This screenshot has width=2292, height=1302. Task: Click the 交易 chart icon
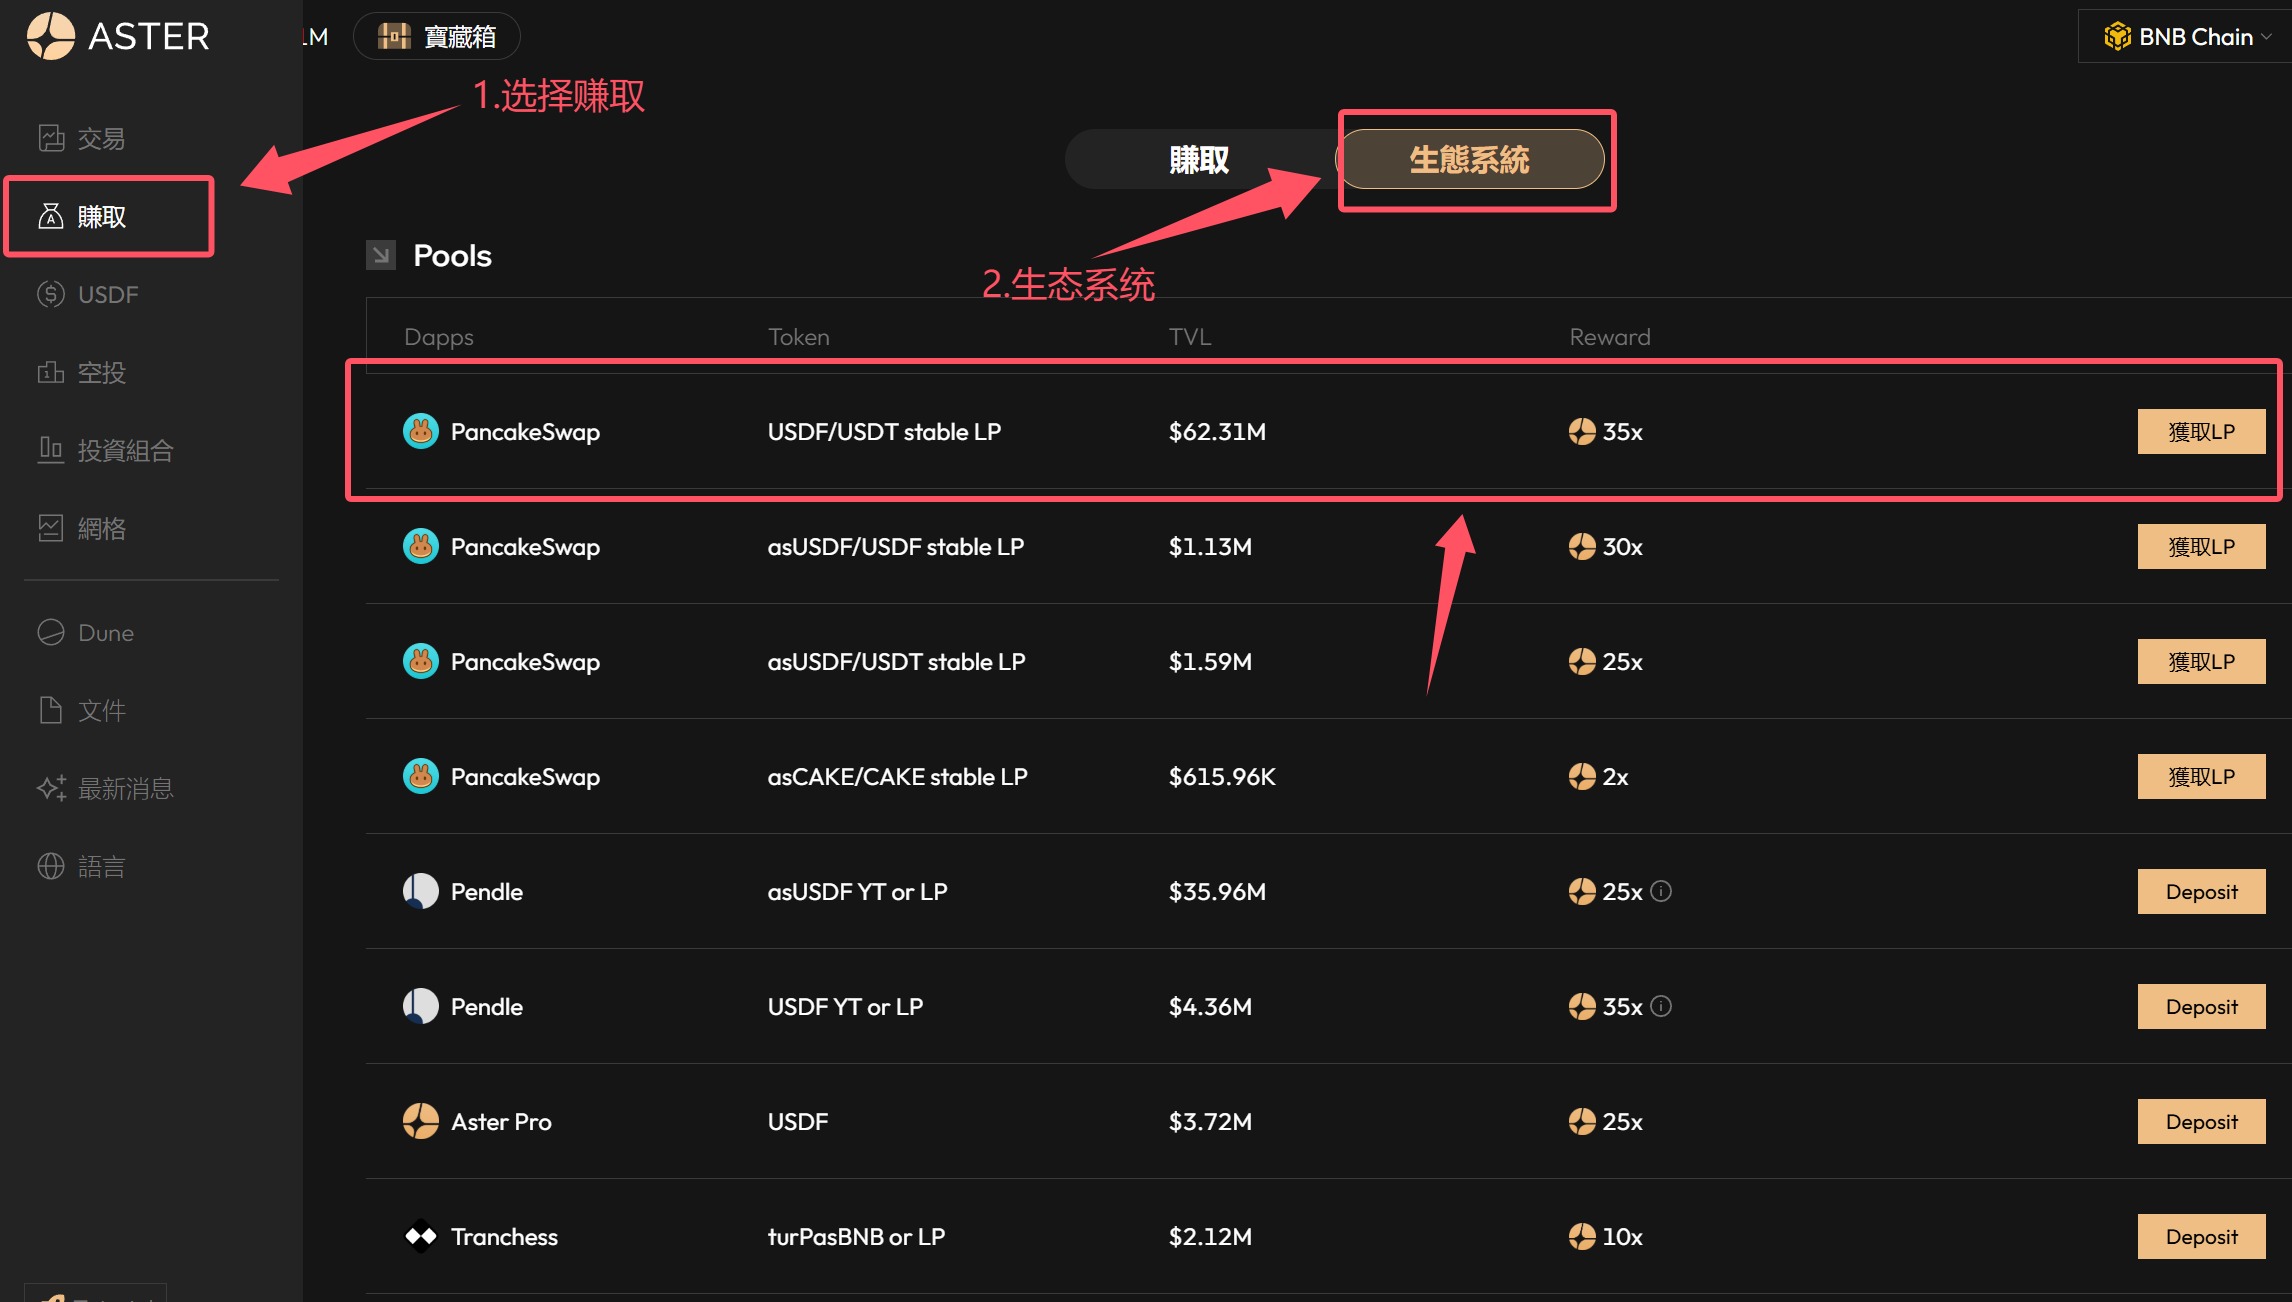[x=51, y=138]
